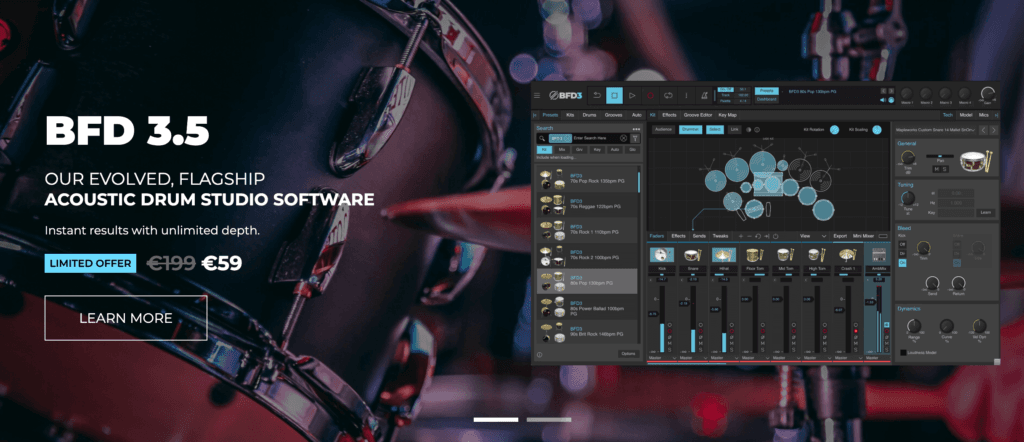This screenshot has width=1024, height=442.
Task: Click the undo arrow icon in BFD3
Action: coord(596,96)
